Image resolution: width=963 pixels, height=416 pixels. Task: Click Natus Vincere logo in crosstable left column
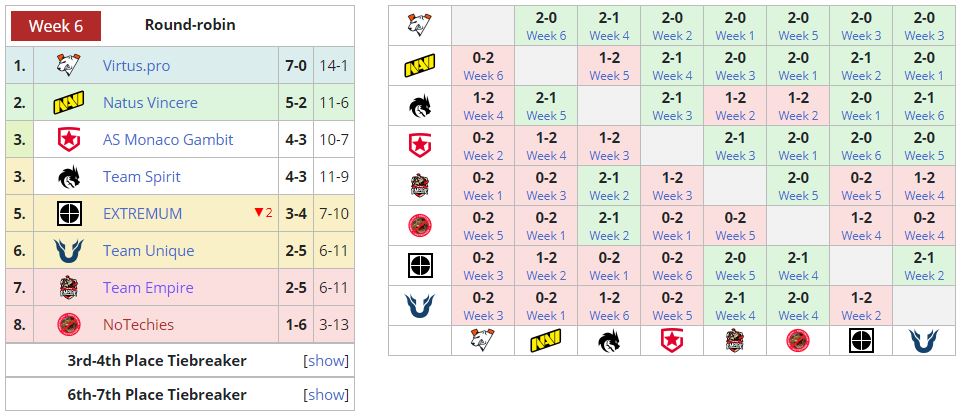419,66
